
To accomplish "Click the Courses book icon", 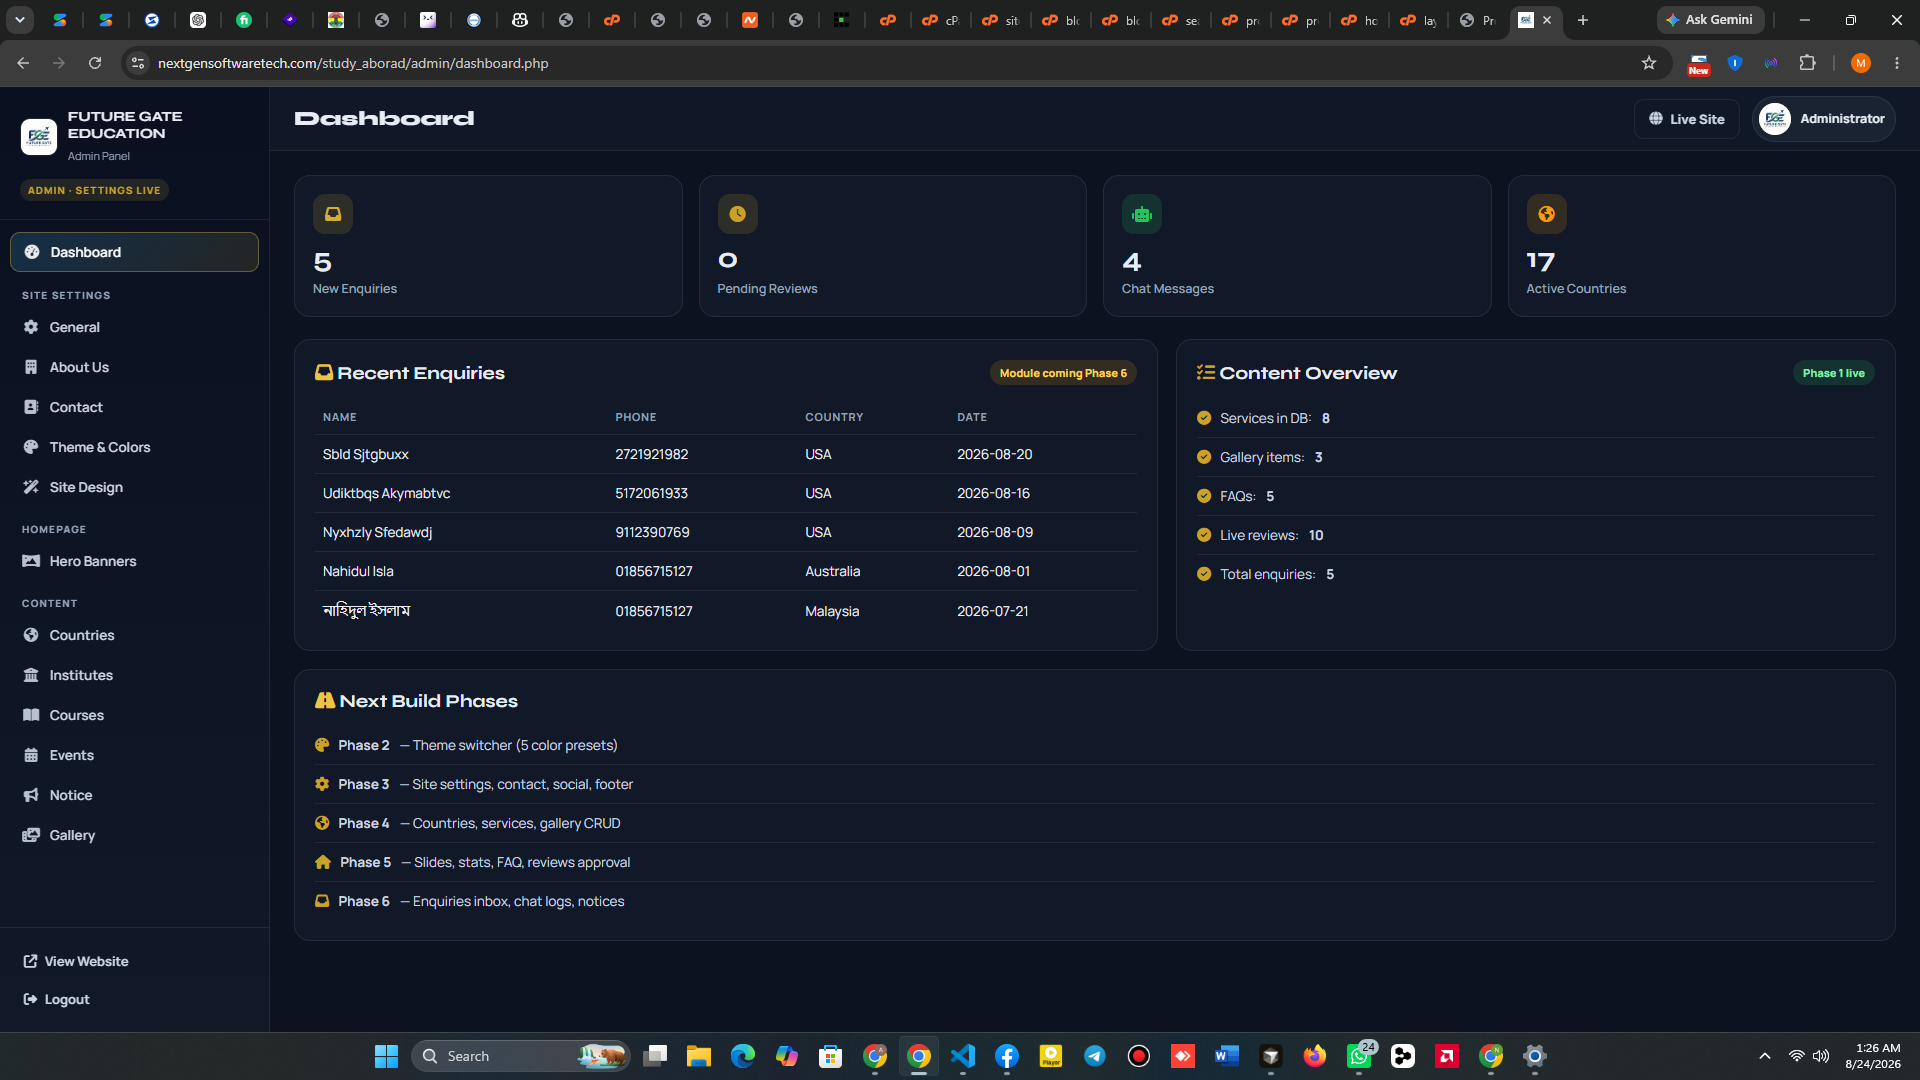I will point(31,715).
